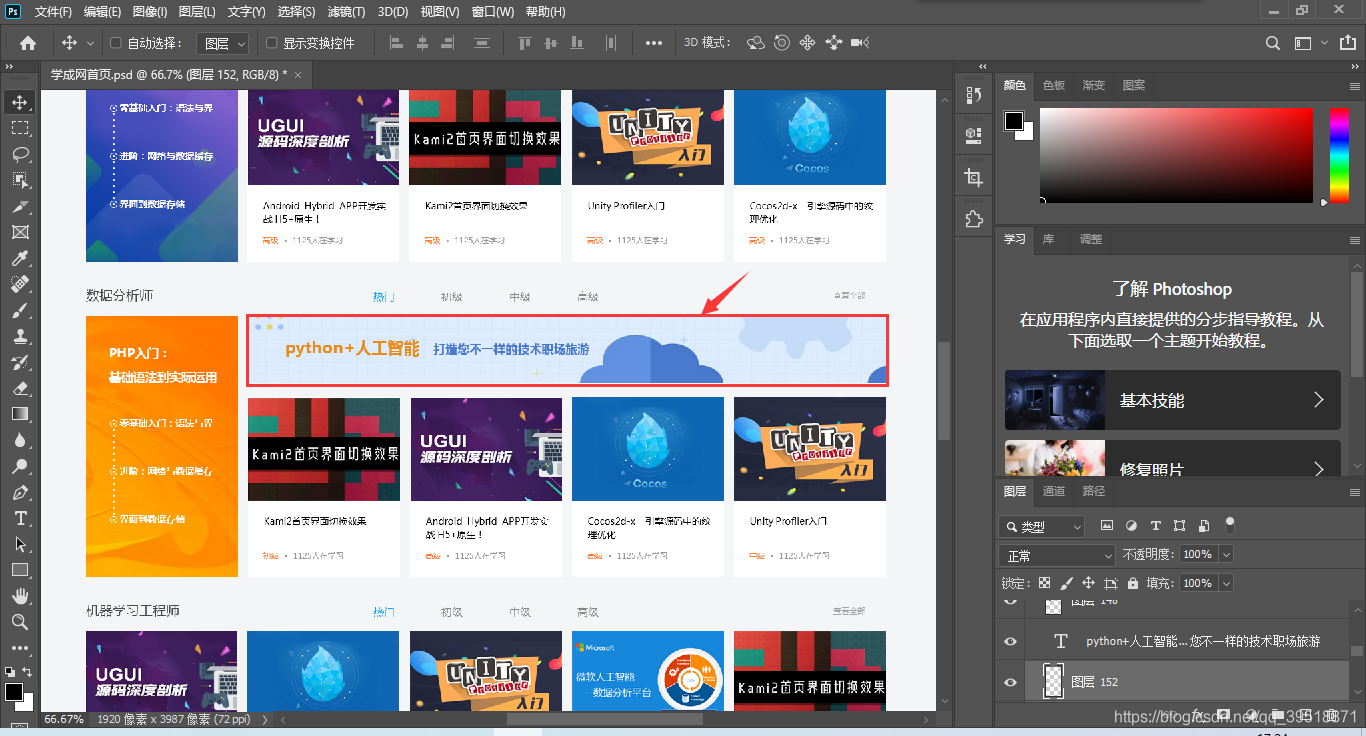The height and width of the screenshot is (736, 1366).
Task: Switch to the 调整 tab
Action: pyautogui.click(x=1091, y=240)
